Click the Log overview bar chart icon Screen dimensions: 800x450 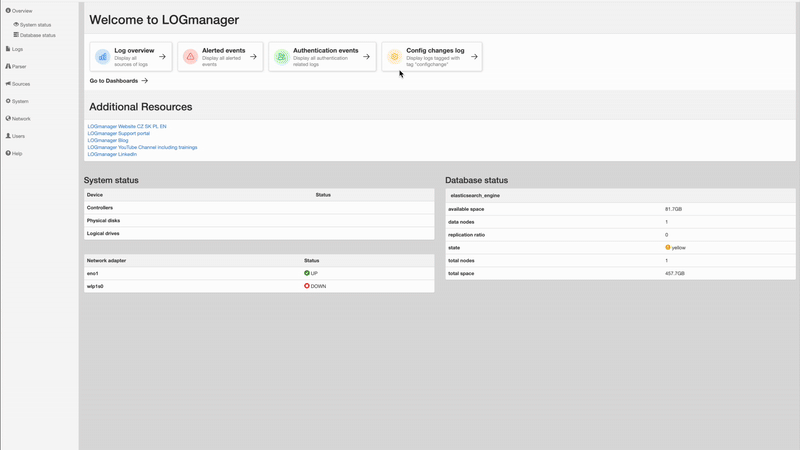coord(103,57)
